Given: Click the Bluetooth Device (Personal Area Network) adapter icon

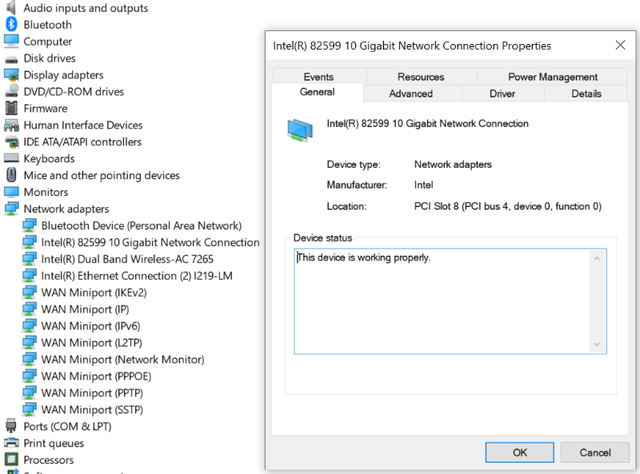Looking at the screenshot, I should click(x=29, y=225).
